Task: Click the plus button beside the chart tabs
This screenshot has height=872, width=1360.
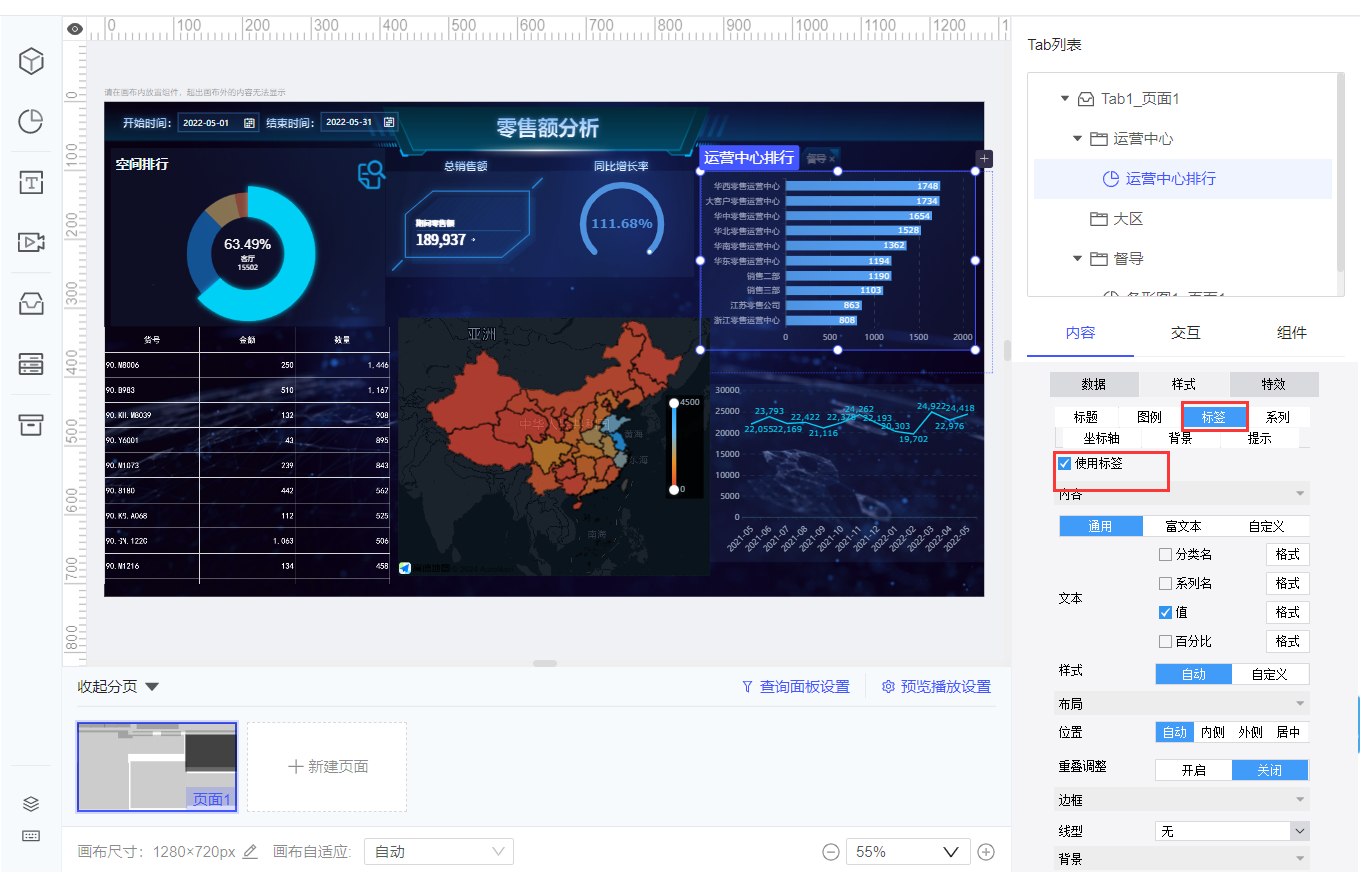Action: tap(984, 158)
